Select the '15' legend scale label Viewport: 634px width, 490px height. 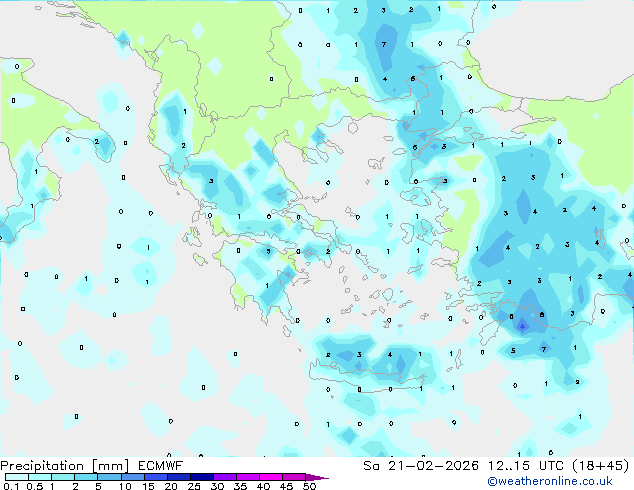tap(148, 486)
